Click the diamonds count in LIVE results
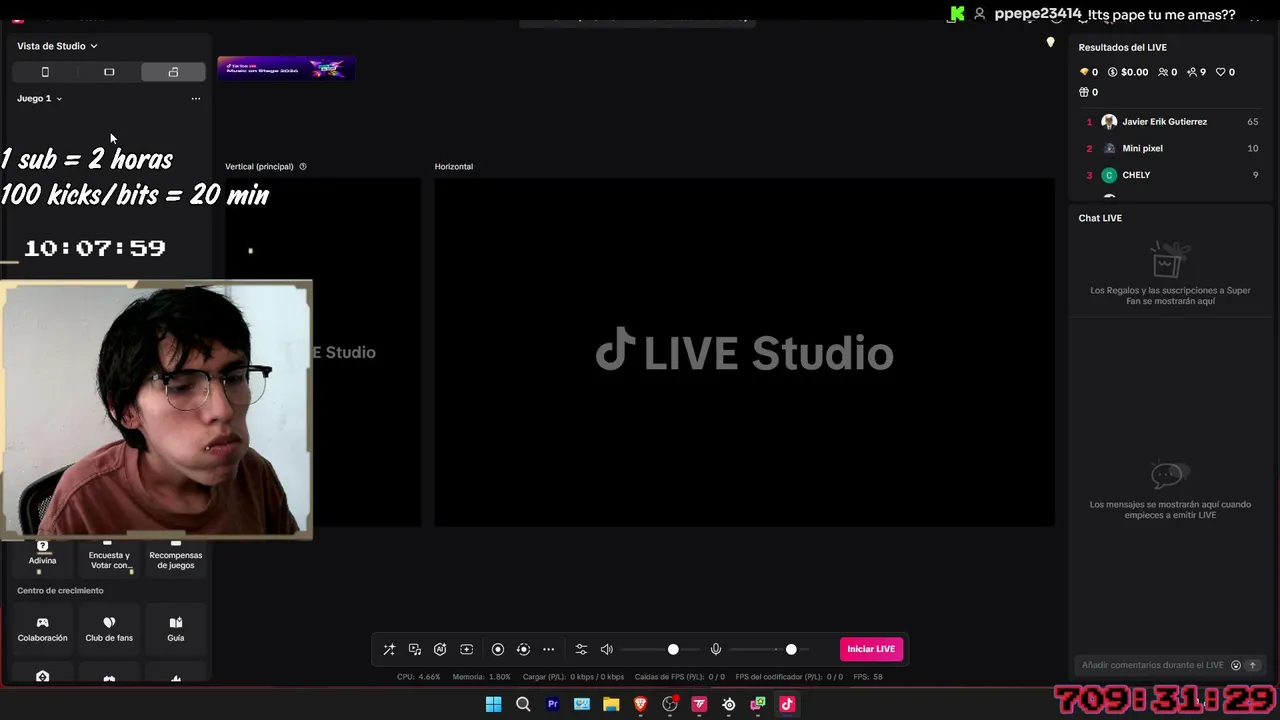Screen dimensions: 1280x720 pos(1088,72)
